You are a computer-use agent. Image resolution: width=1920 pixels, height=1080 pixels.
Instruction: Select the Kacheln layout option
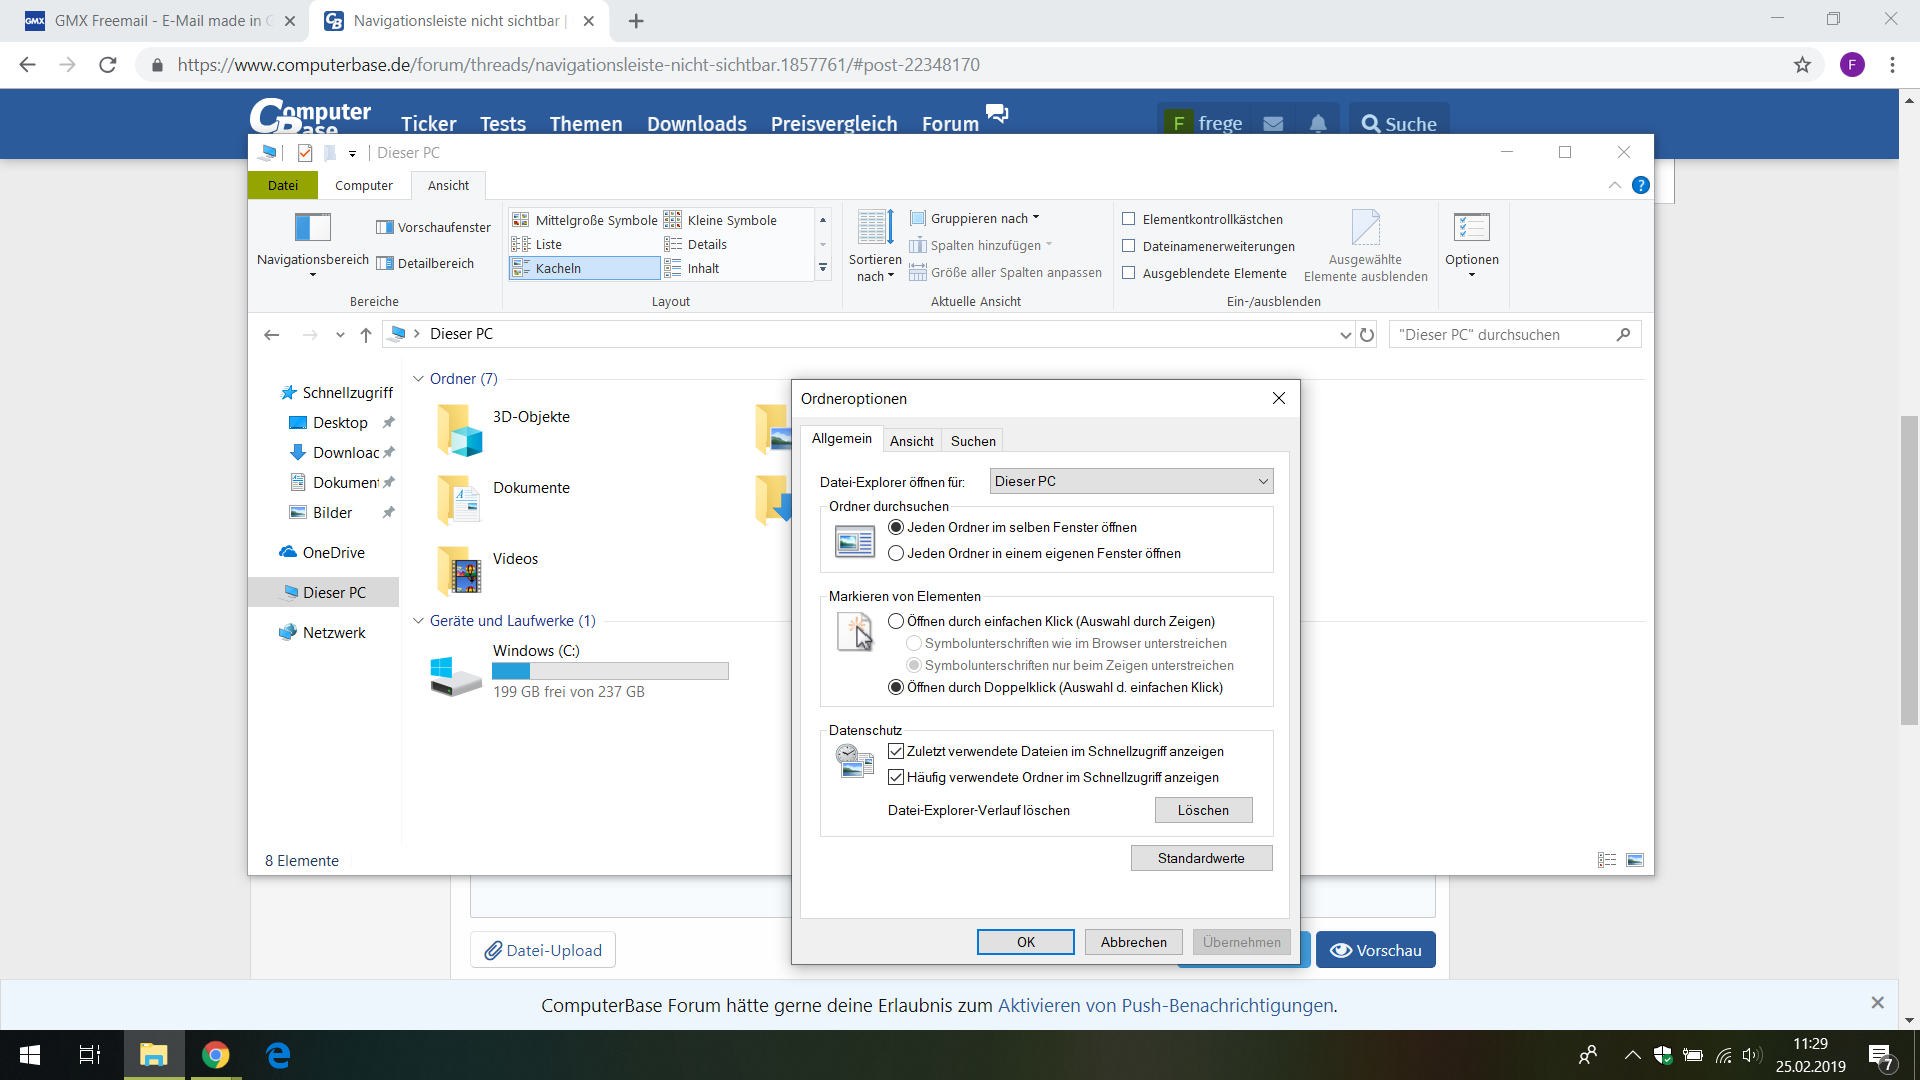pyautogui.click(x=557, y=268)
